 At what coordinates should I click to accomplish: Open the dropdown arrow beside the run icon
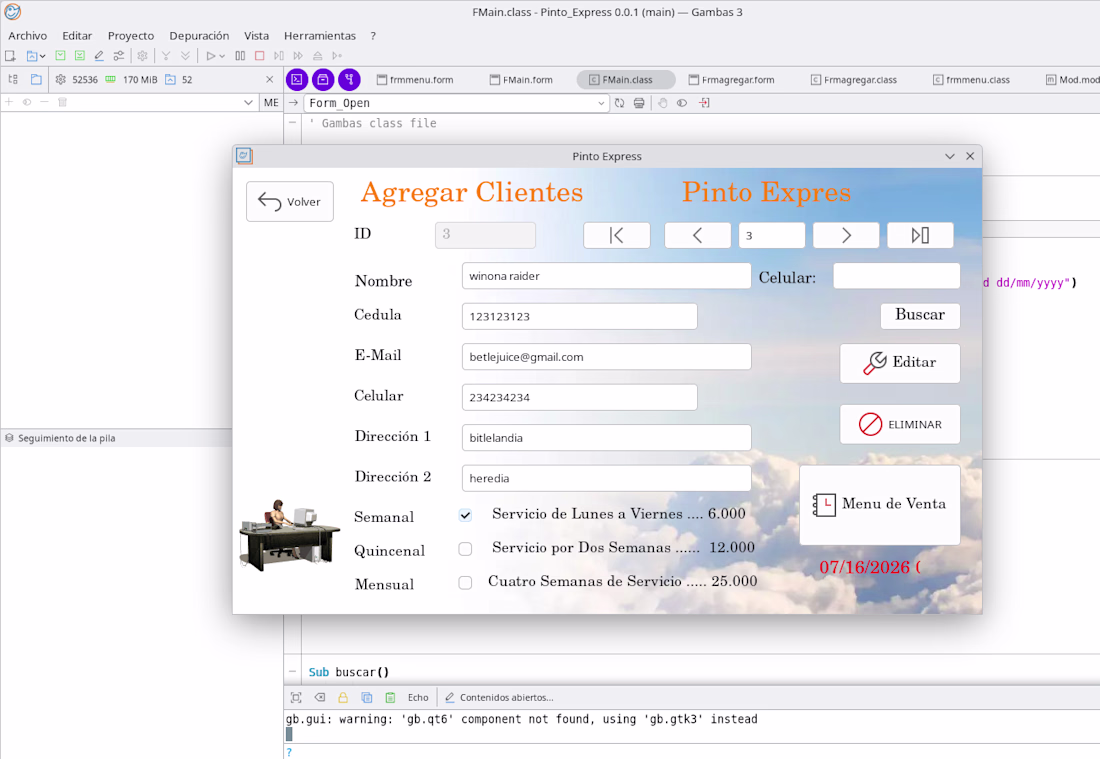click(x=222, y=56)
